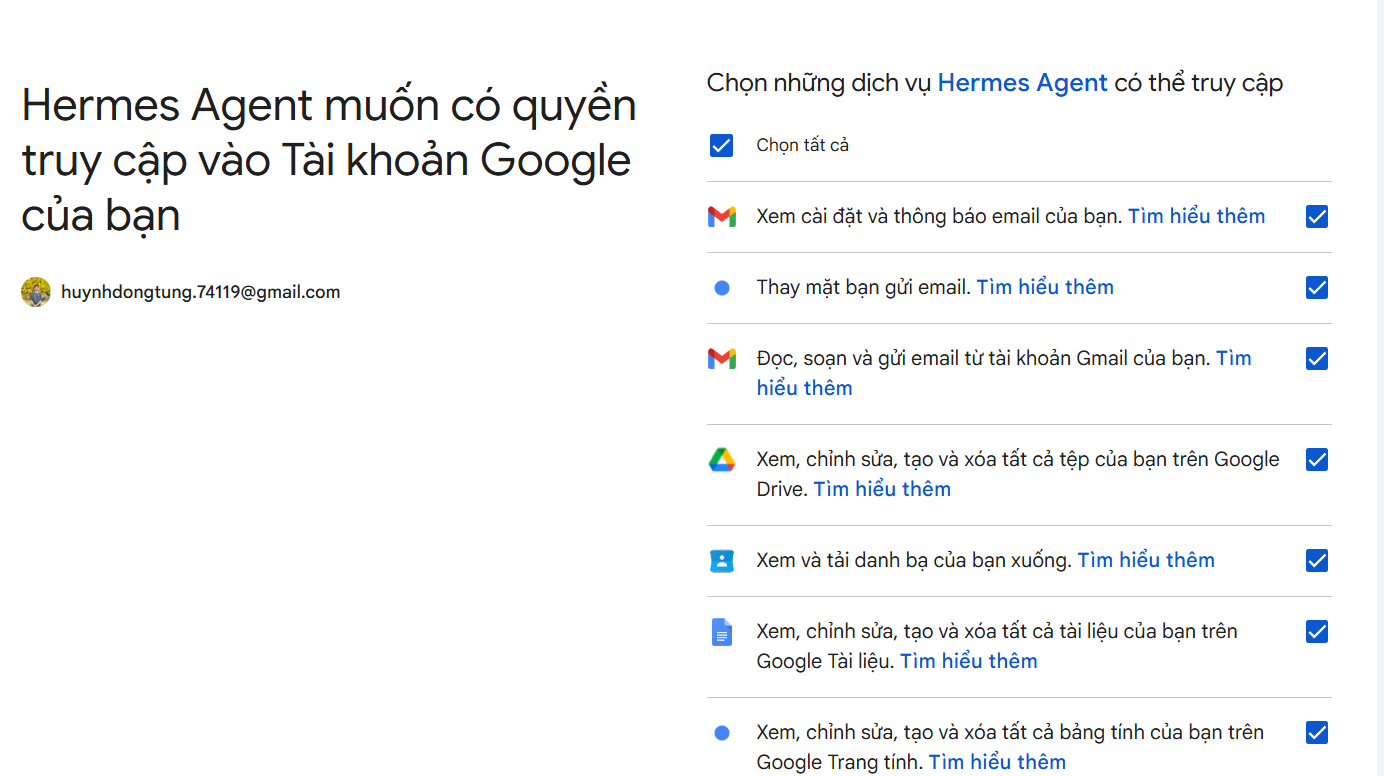The image size is (1384, 776).
Task: Uncheck the Google Tài liệu documents permission
Action: [x=1317, y=632]
